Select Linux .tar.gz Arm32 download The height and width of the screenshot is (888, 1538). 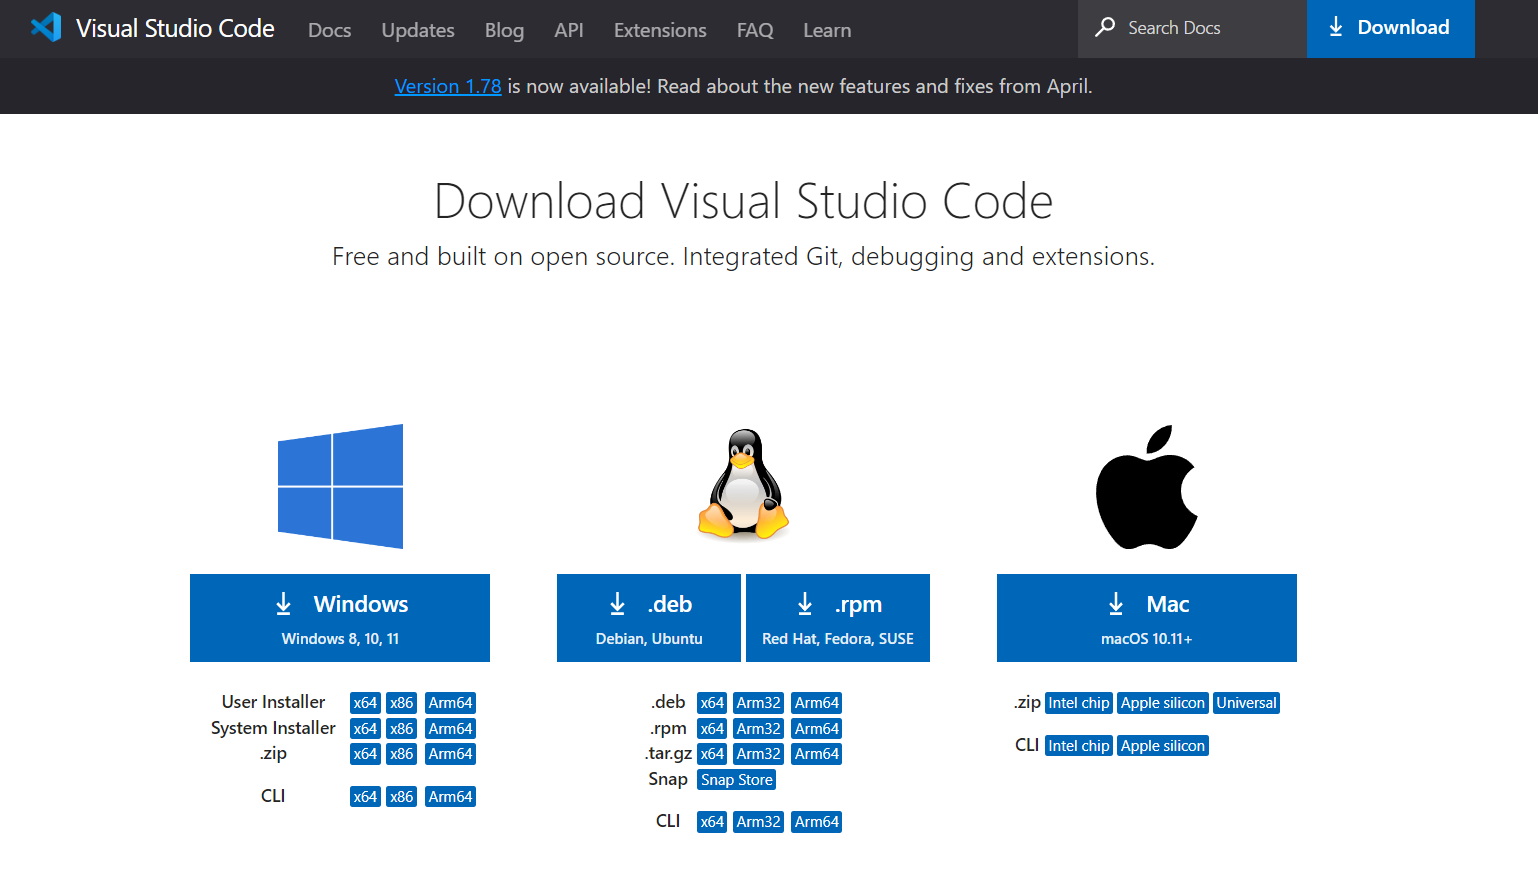tap(758, 754)
